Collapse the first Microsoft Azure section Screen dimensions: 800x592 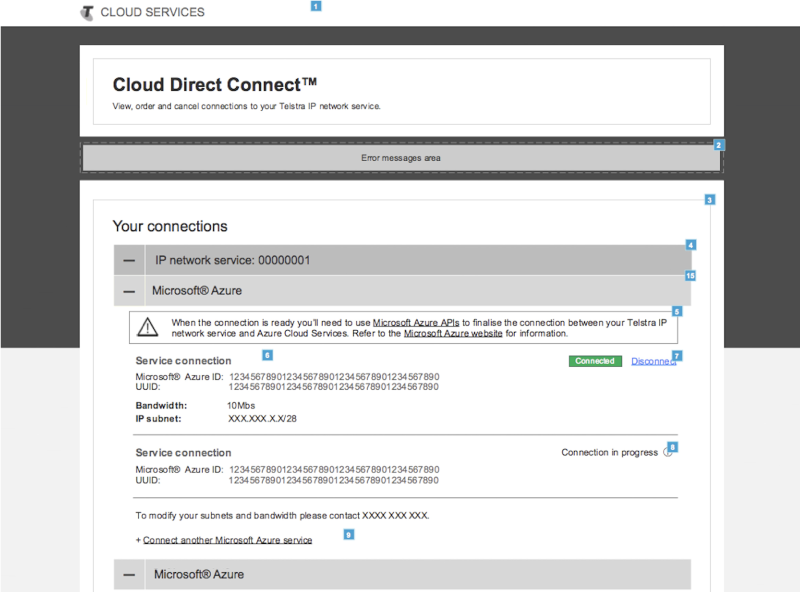pyautogui.click(x=130, y=291)
